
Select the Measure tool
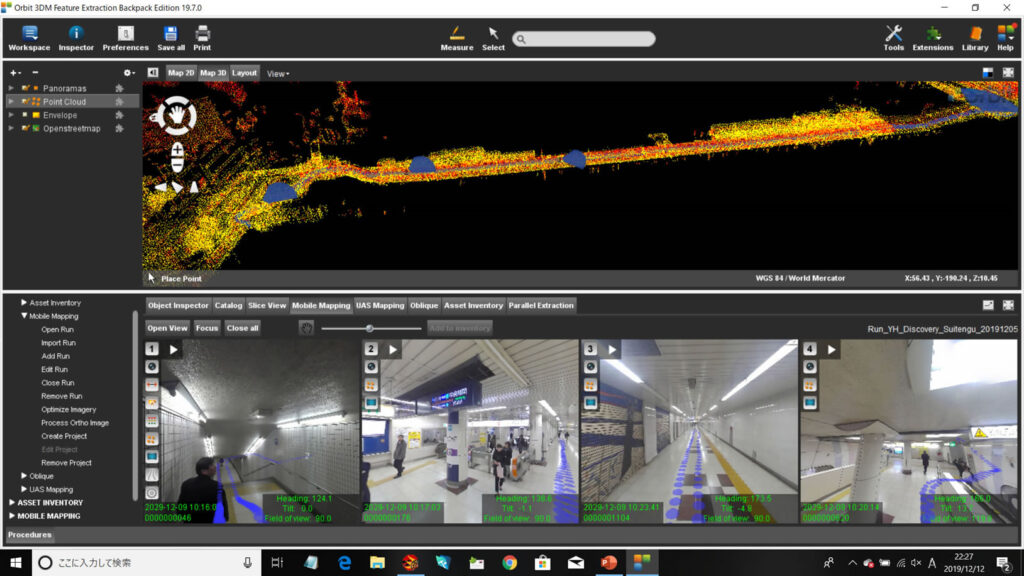(457, 37)
